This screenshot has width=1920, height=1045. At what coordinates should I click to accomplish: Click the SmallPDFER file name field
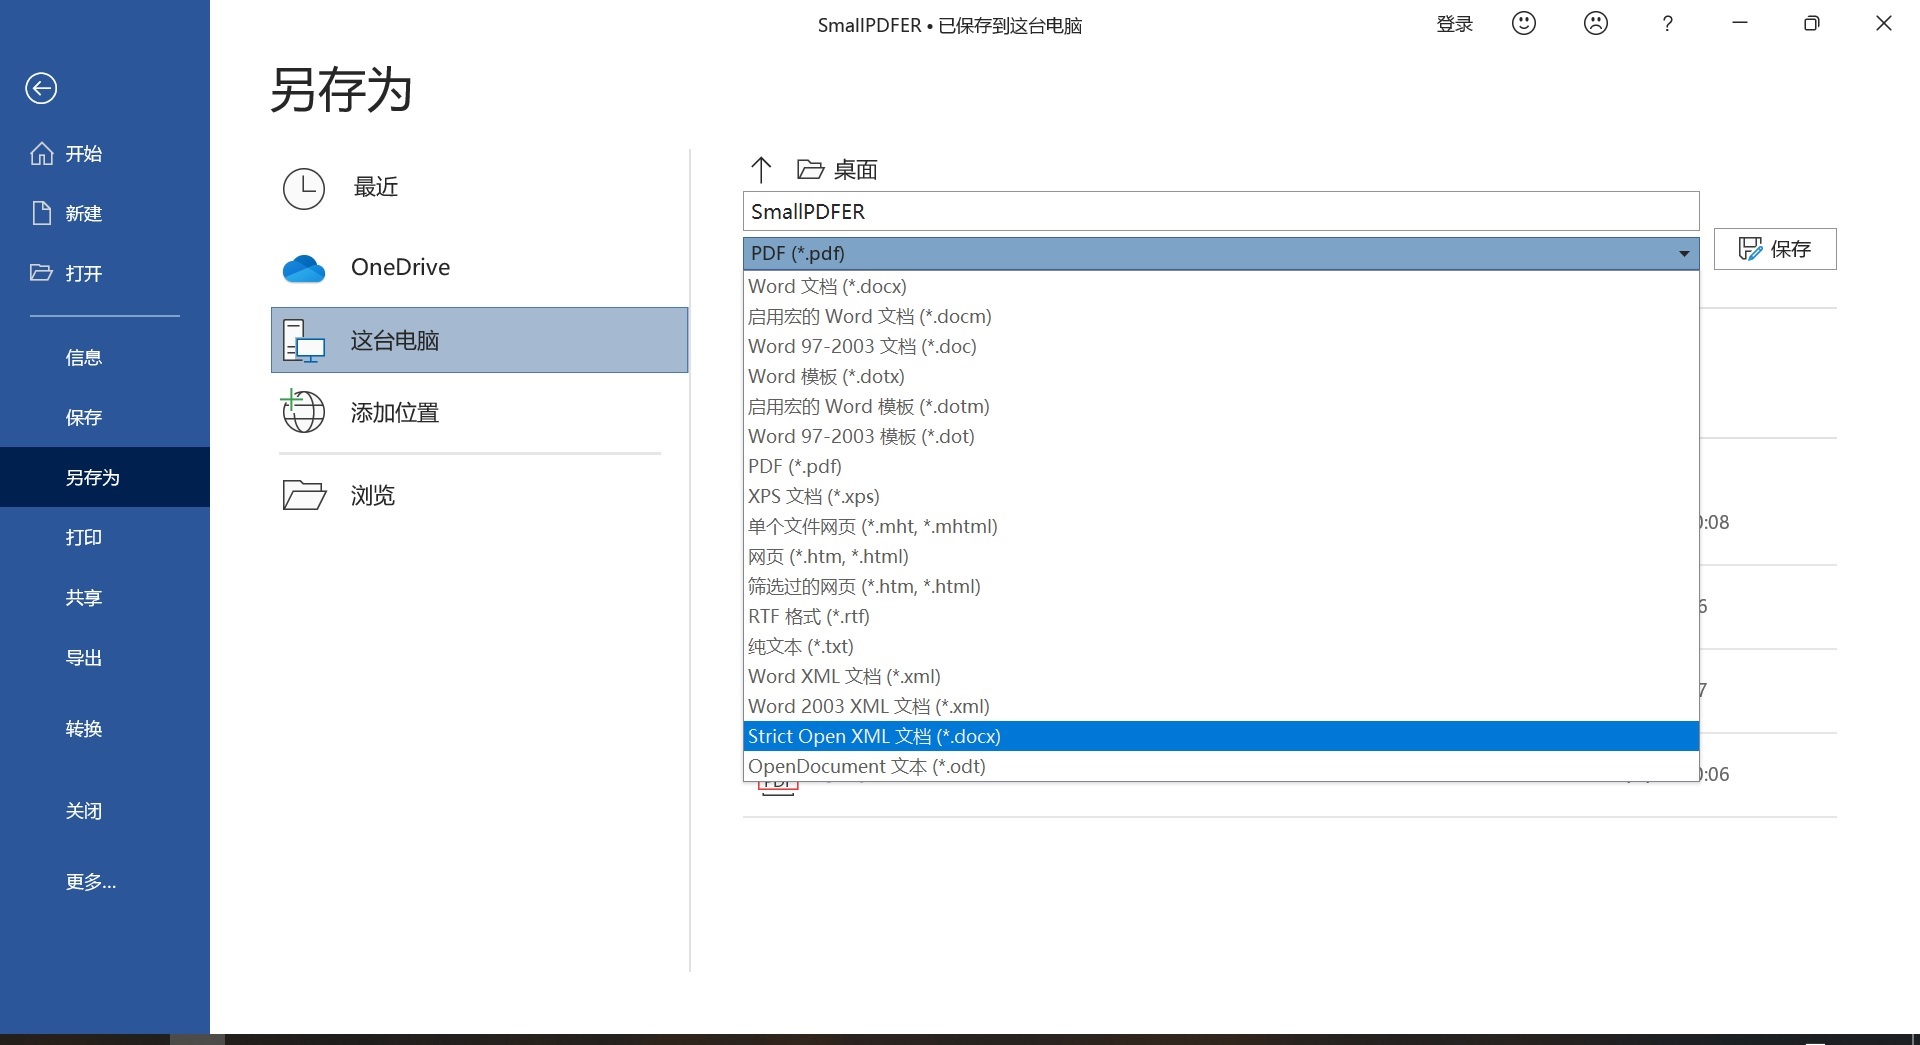1220,212
